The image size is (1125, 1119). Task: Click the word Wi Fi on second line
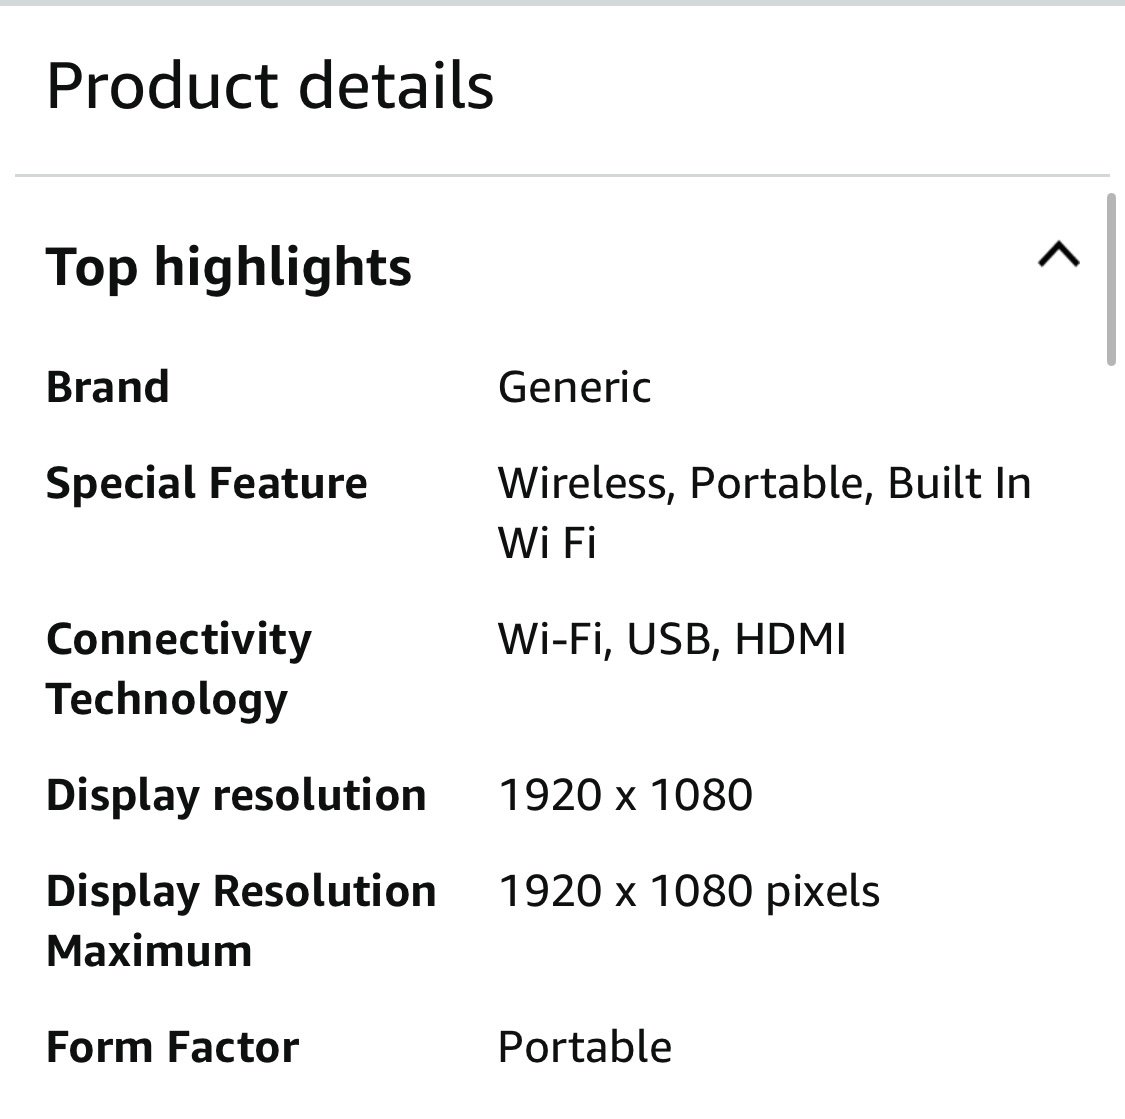(547, 542)
